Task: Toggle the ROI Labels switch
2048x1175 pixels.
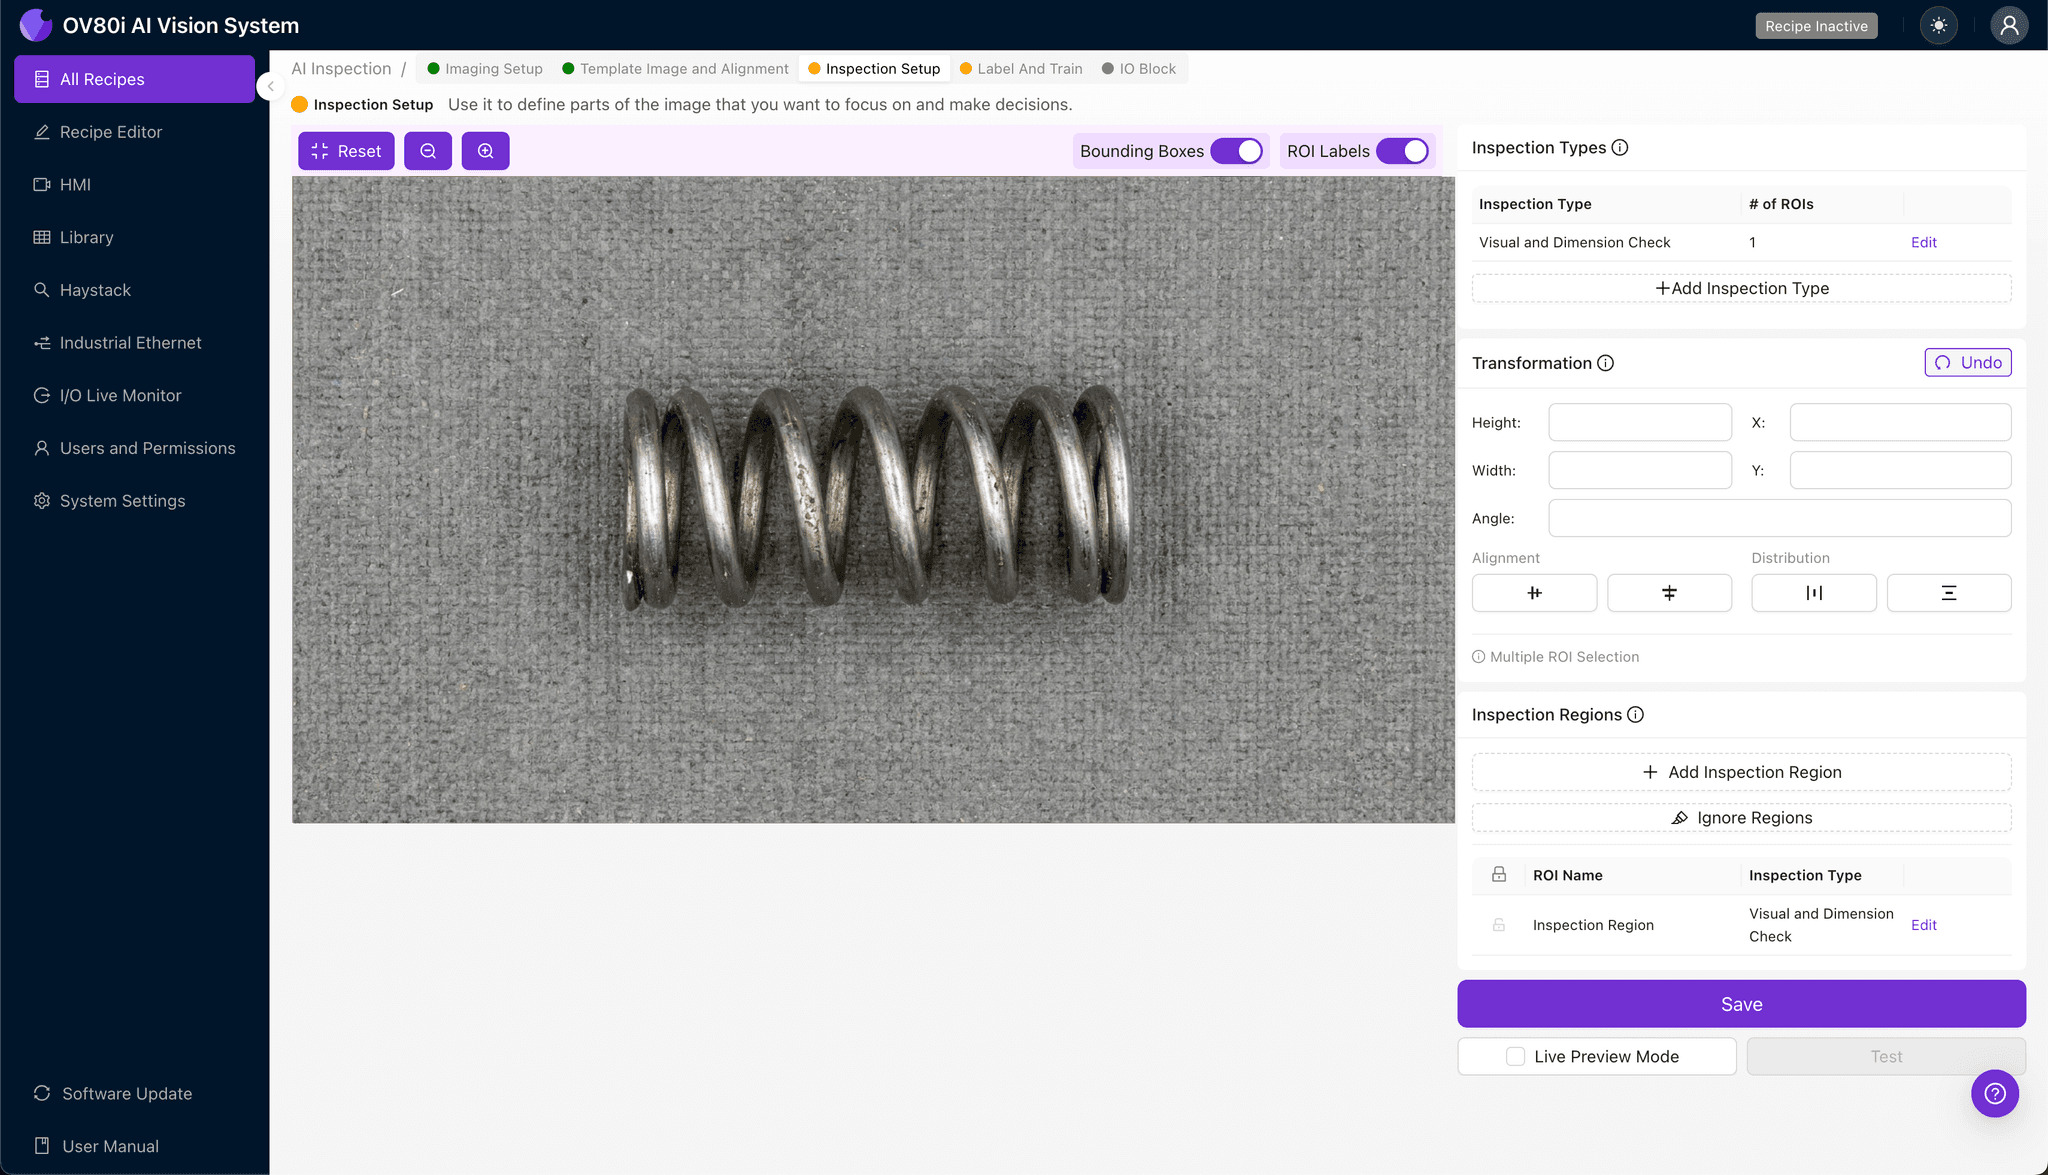Action: tap(1403, 151)
